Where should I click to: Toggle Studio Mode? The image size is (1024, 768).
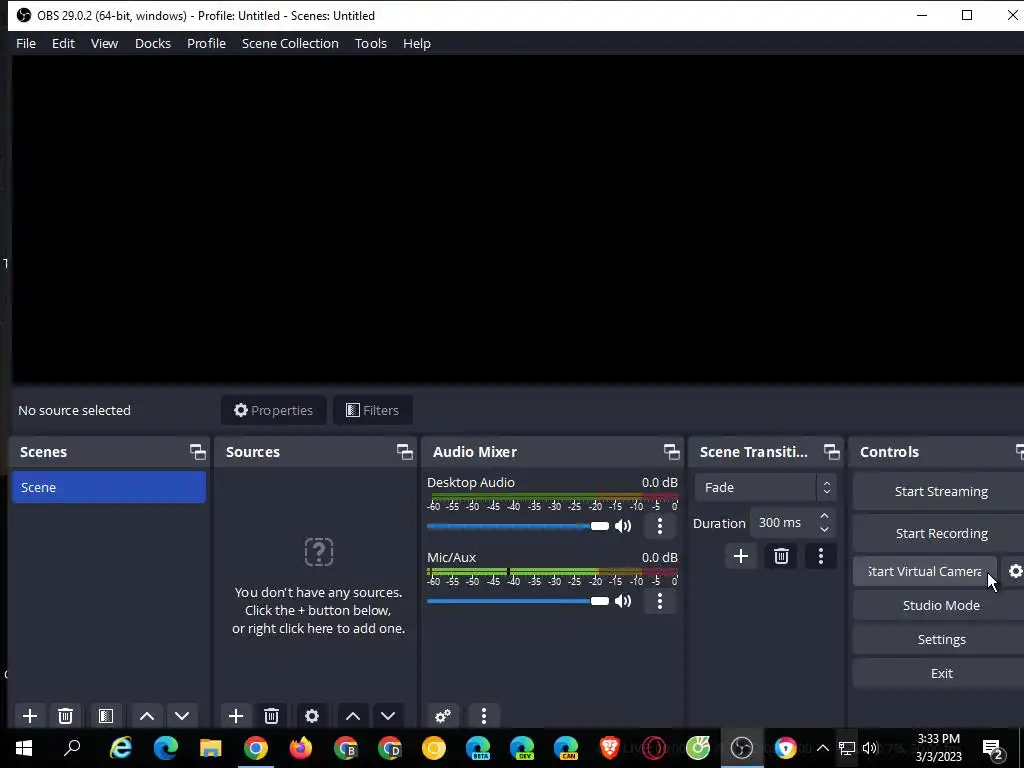click(941, 605)
